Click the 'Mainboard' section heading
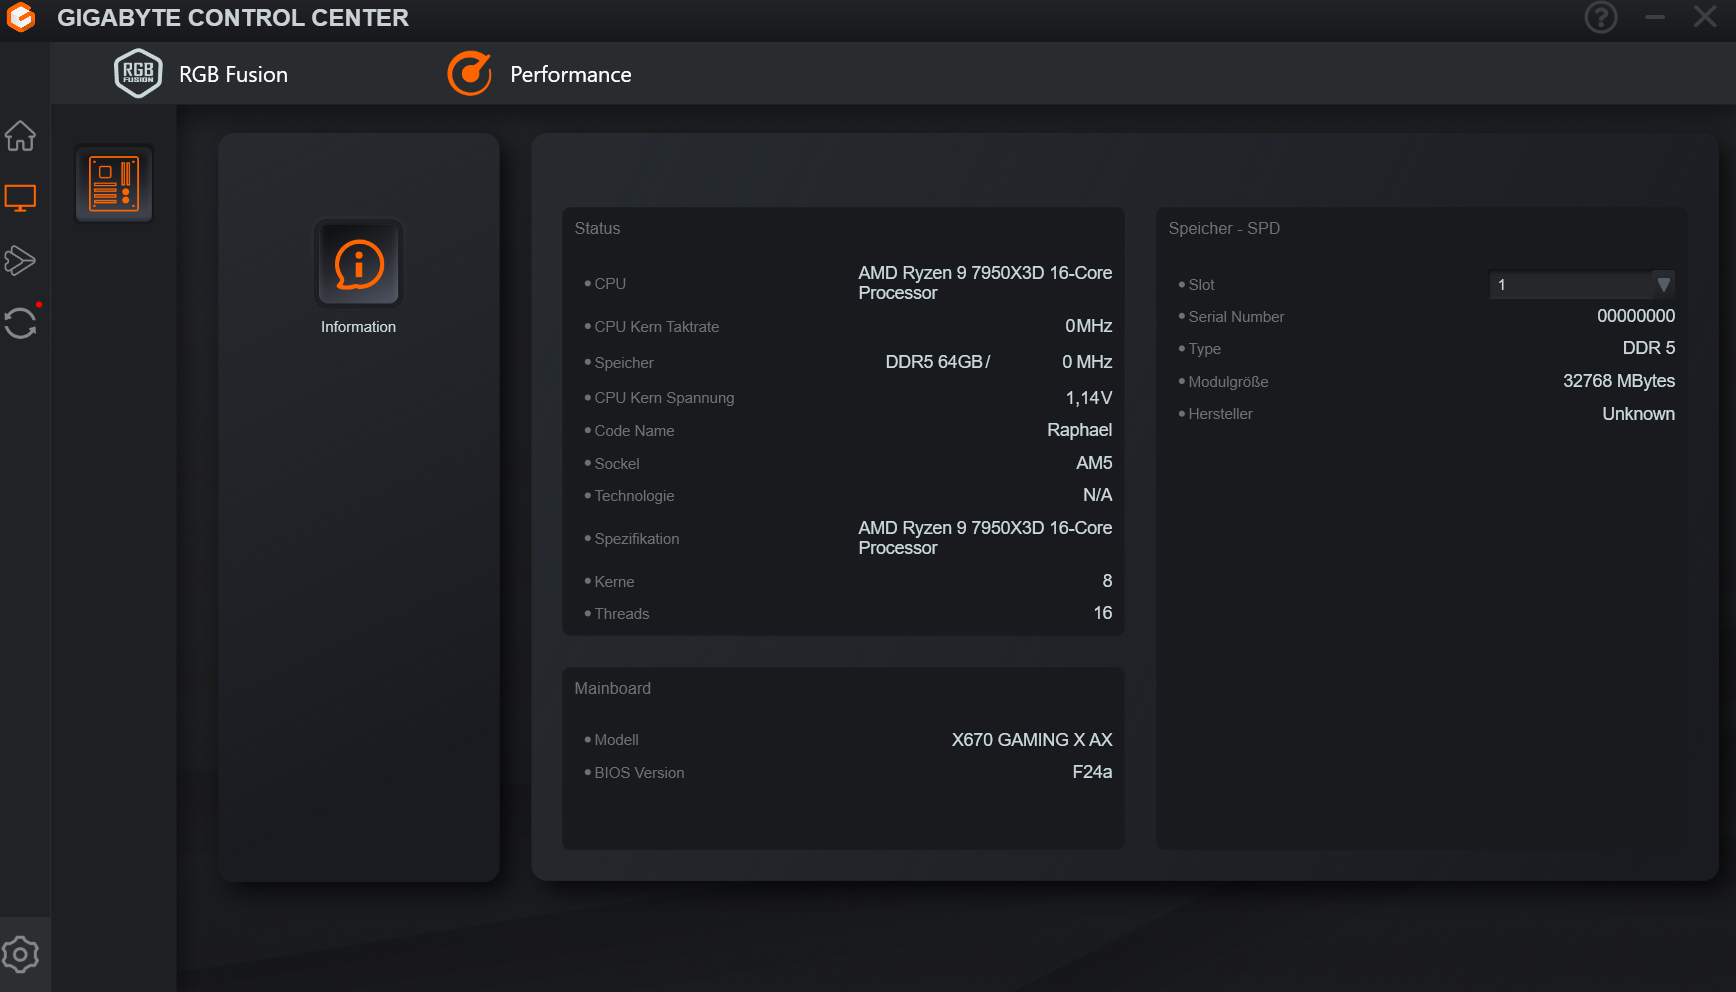This screenshot has width=1736, height=992. tap(612, 688)
